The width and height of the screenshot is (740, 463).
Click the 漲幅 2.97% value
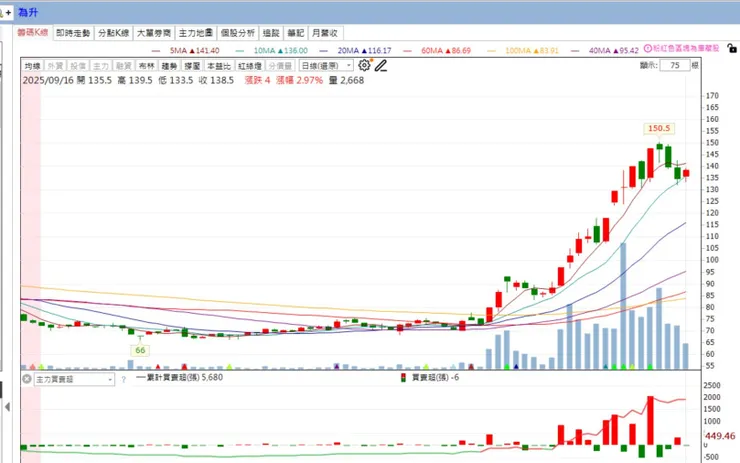click(x=299, y=80)
